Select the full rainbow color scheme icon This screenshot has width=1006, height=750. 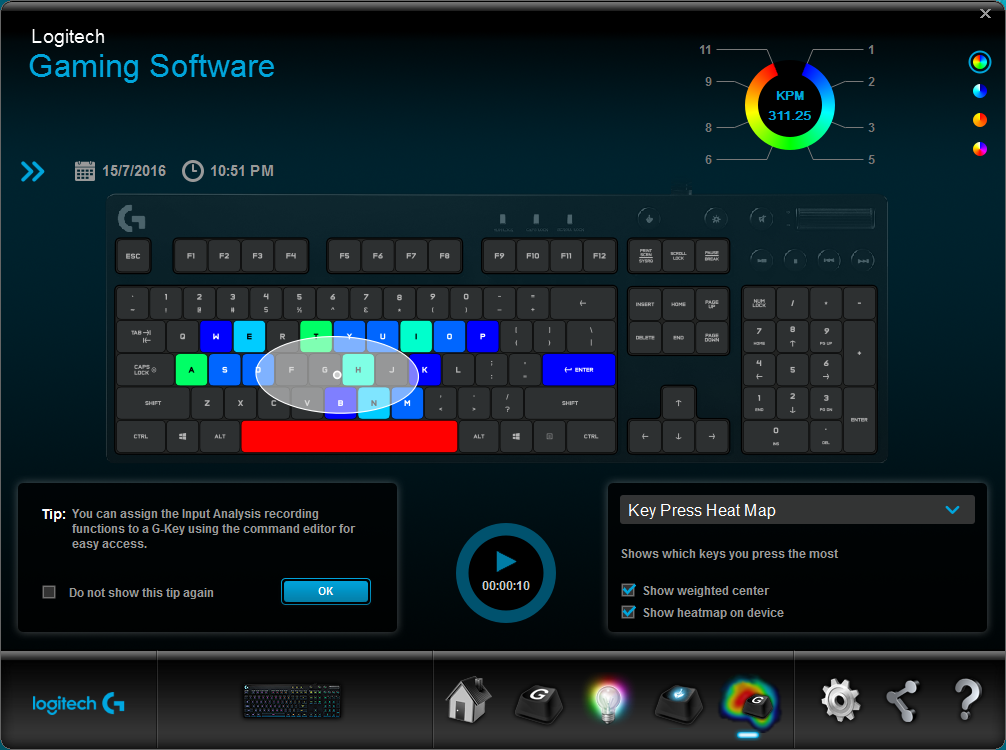[x=980, y=62]
